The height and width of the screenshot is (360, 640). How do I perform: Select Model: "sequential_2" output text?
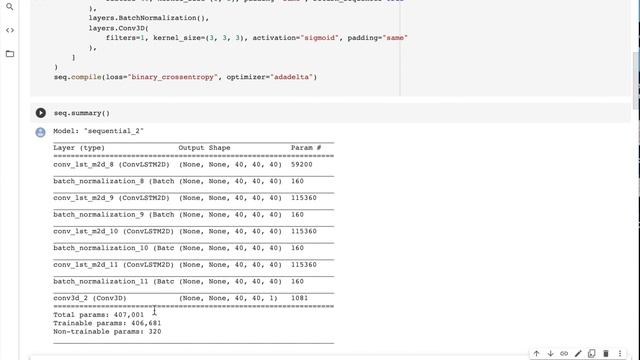click(x=98, y=131)
